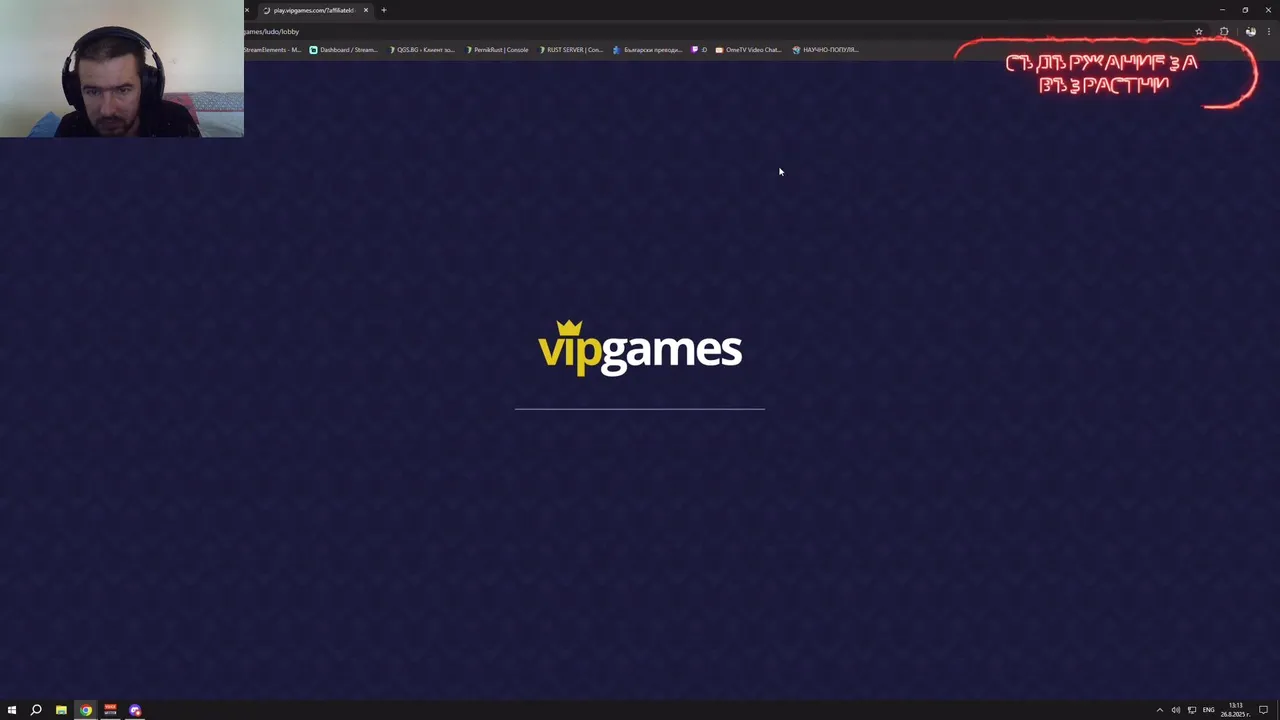The height and width of the screenshot is (720, 1280).
Task: Open the QGS.BG bookmark
Action: 422,49
